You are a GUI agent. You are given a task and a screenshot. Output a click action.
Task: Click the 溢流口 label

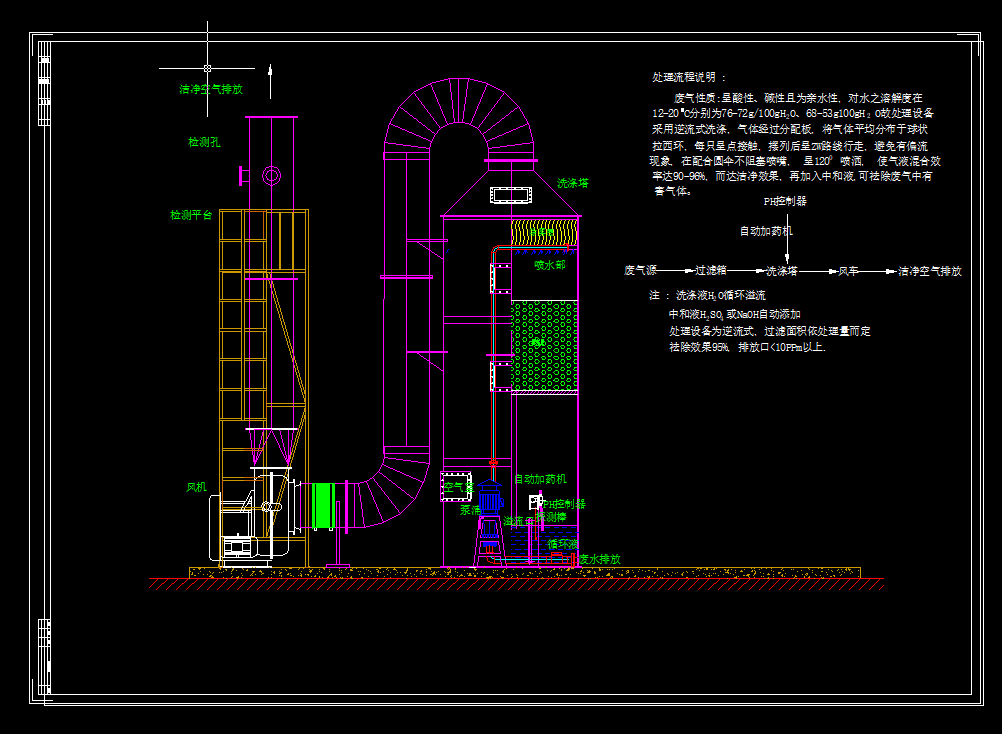518,521
